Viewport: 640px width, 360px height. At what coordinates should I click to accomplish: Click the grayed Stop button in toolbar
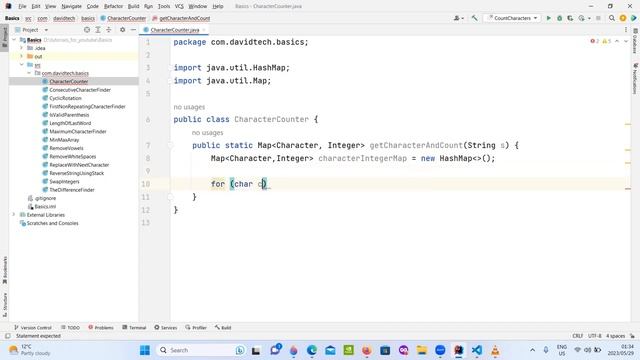(598, 18)
